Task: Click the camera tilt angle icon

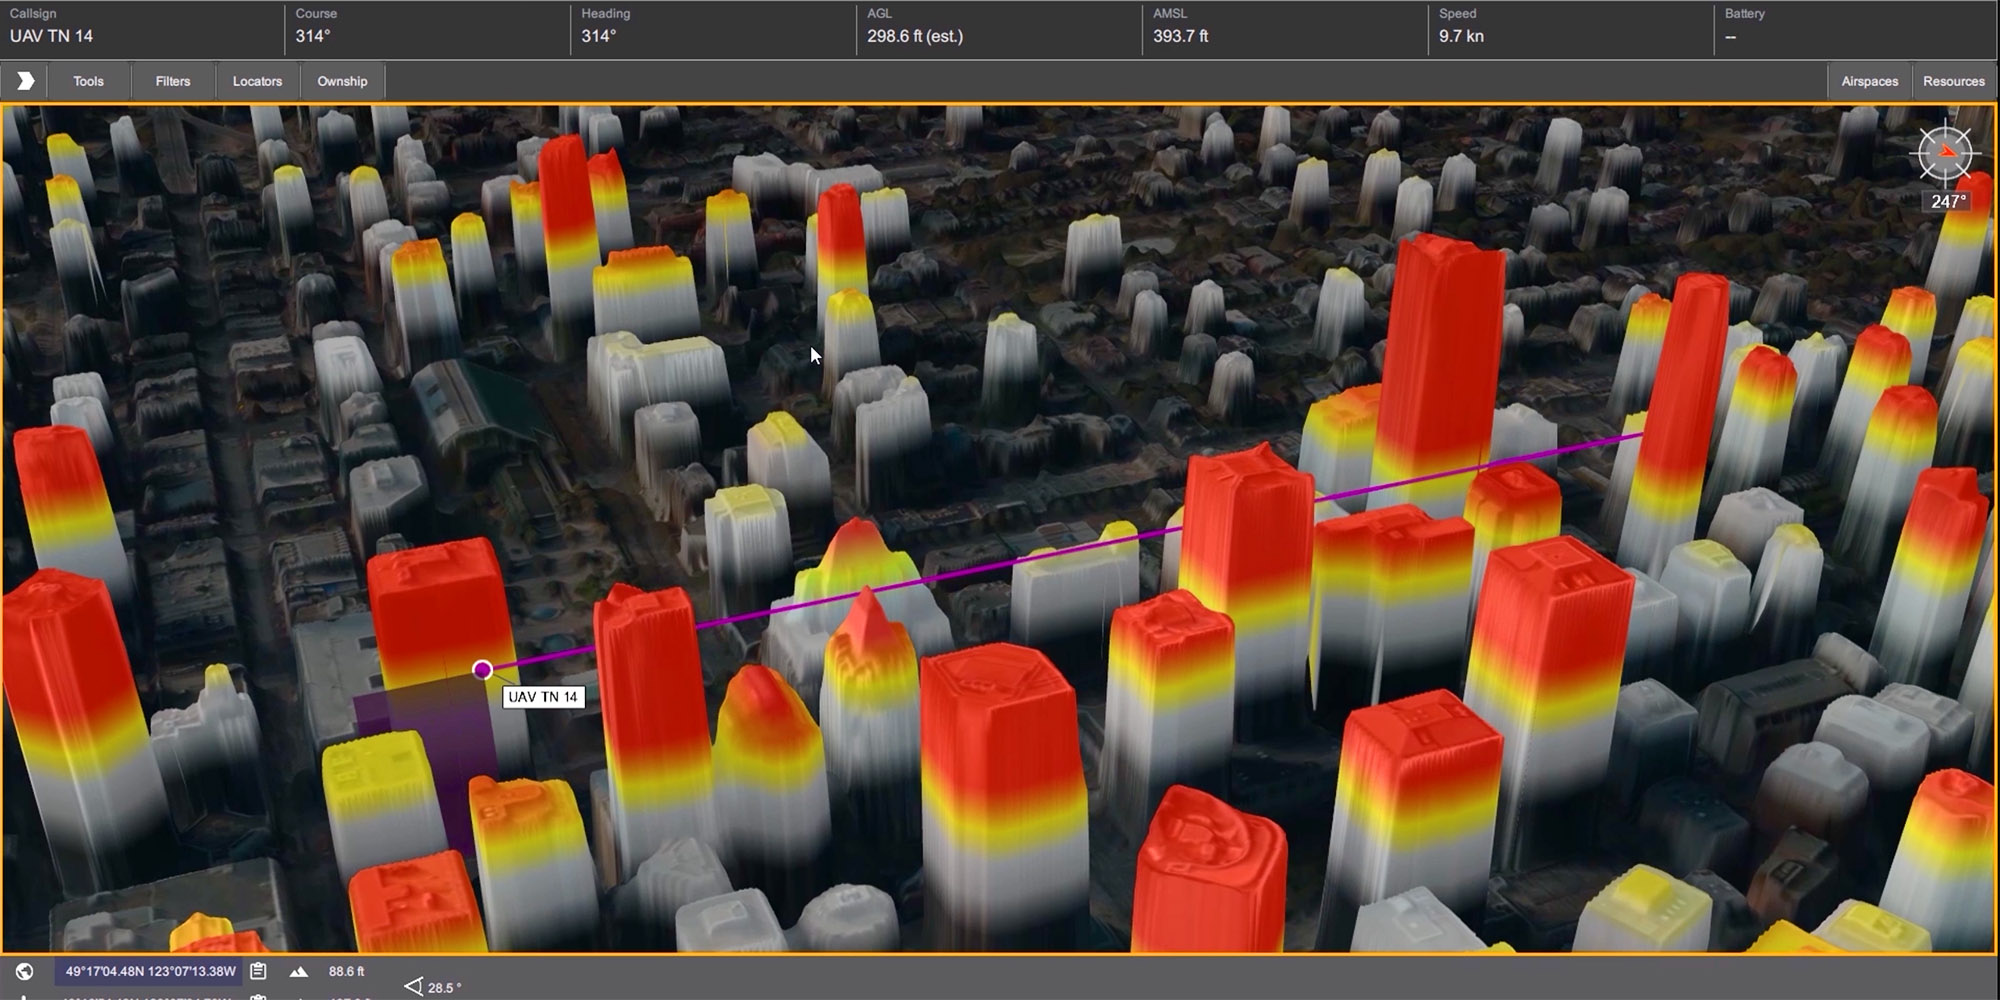Action: pyautogui.click(x=413, y=987)
